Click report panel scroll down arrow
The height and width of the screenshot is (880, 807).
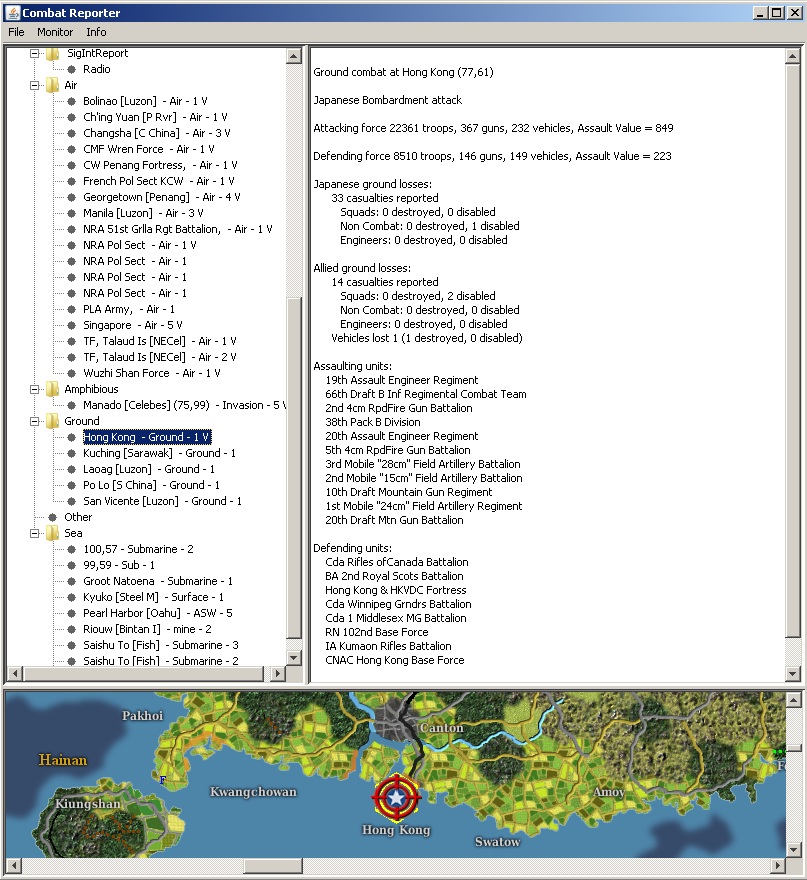click(792, 673)
